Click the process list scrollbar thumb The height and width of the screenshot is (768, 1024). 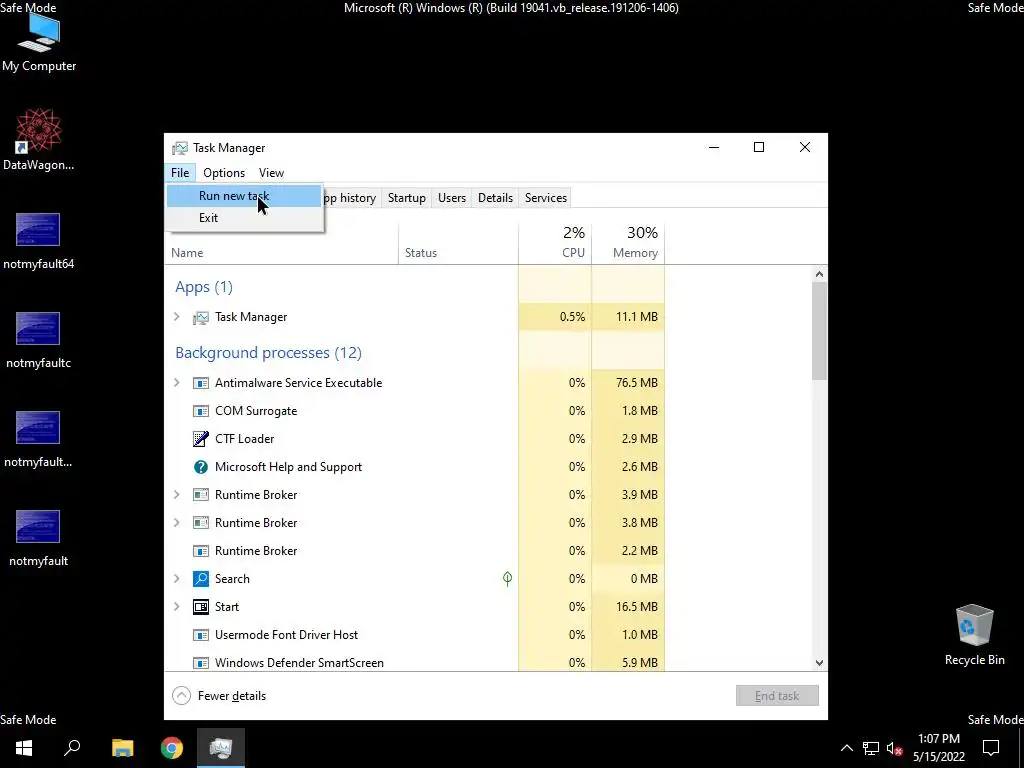(x=820, y=331)
